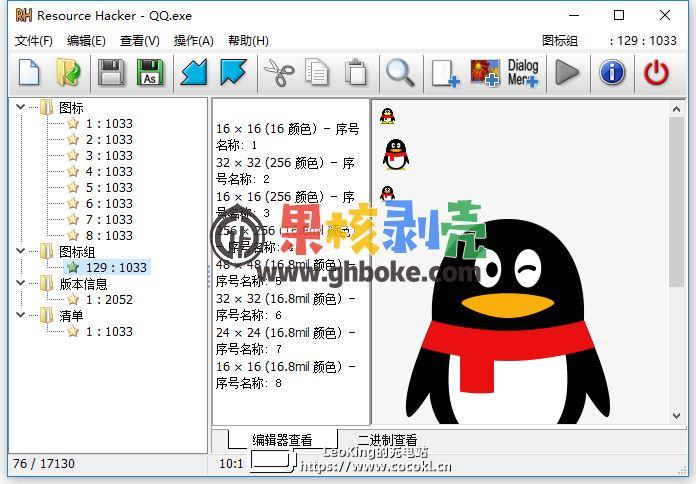The height and width of the screenshot is (484, 696).
Task: Open a file with the folder icon
Action: pos(68,72)
